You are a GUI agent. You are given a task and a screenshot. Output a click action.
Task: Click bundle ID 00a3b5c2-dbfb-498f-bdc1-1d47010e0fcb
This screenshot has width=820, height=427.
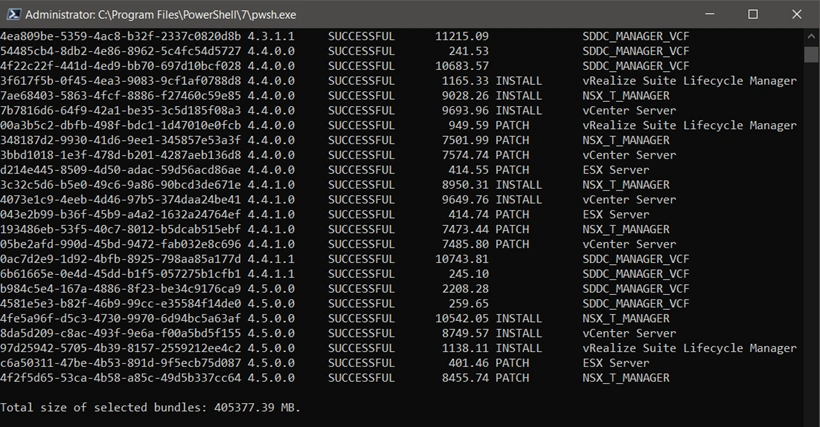(121, 125)
